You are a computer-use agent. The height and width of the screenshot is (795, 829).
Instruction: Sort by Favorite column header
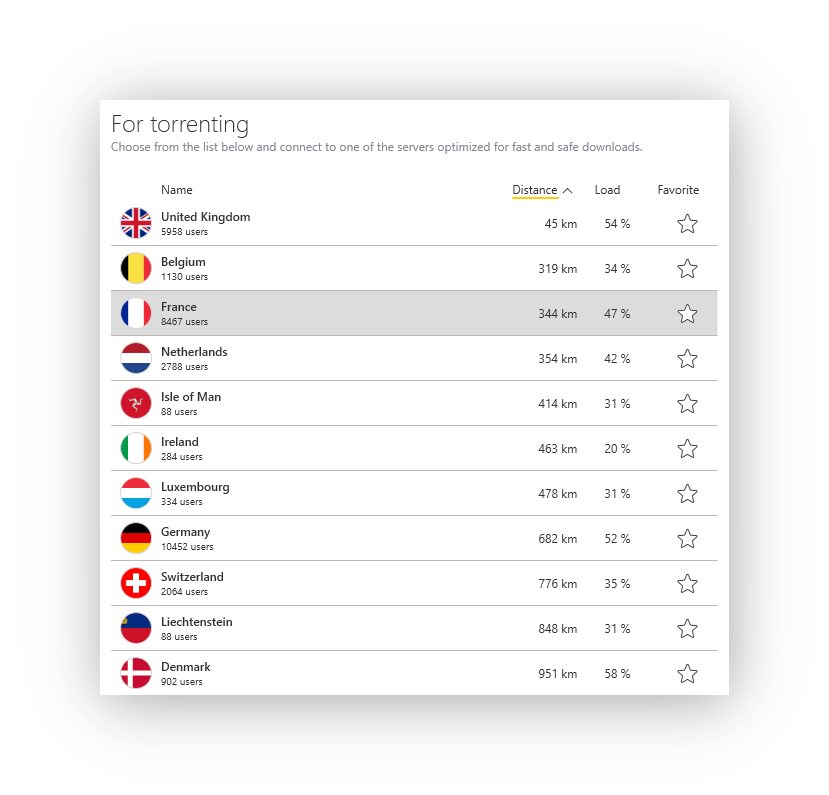click(678, 190)
